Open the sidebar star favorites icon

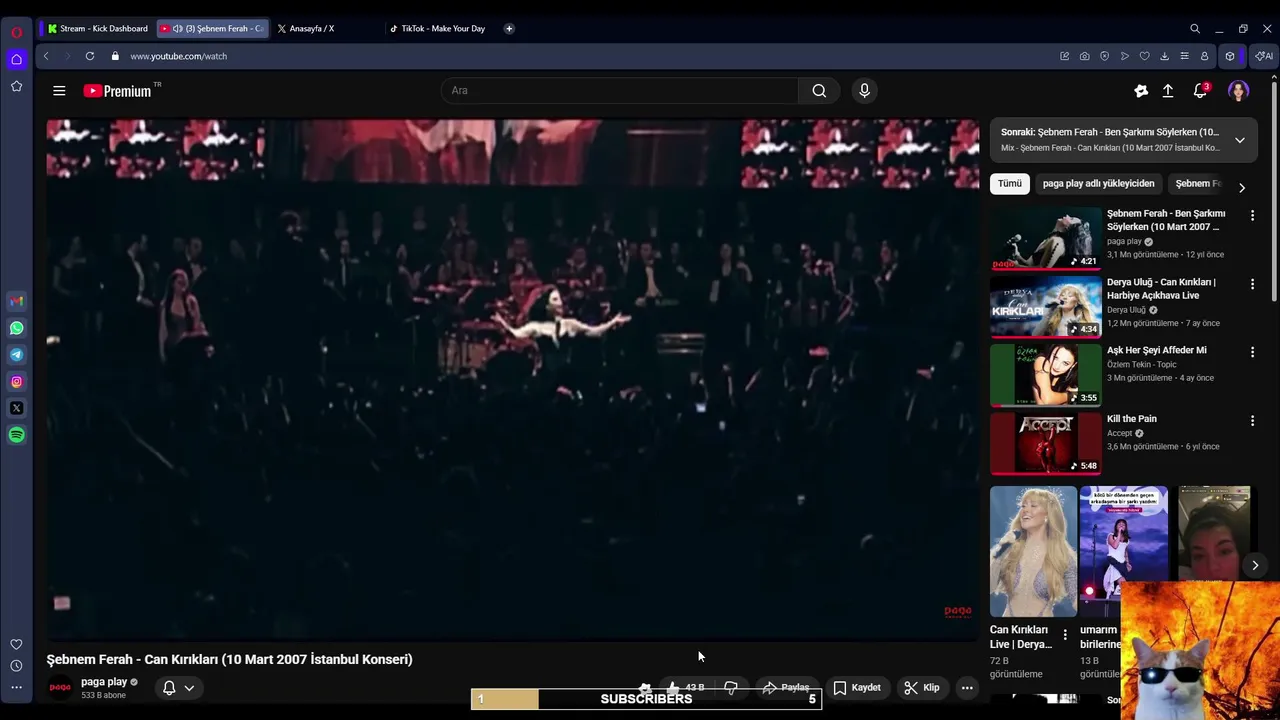16,87
